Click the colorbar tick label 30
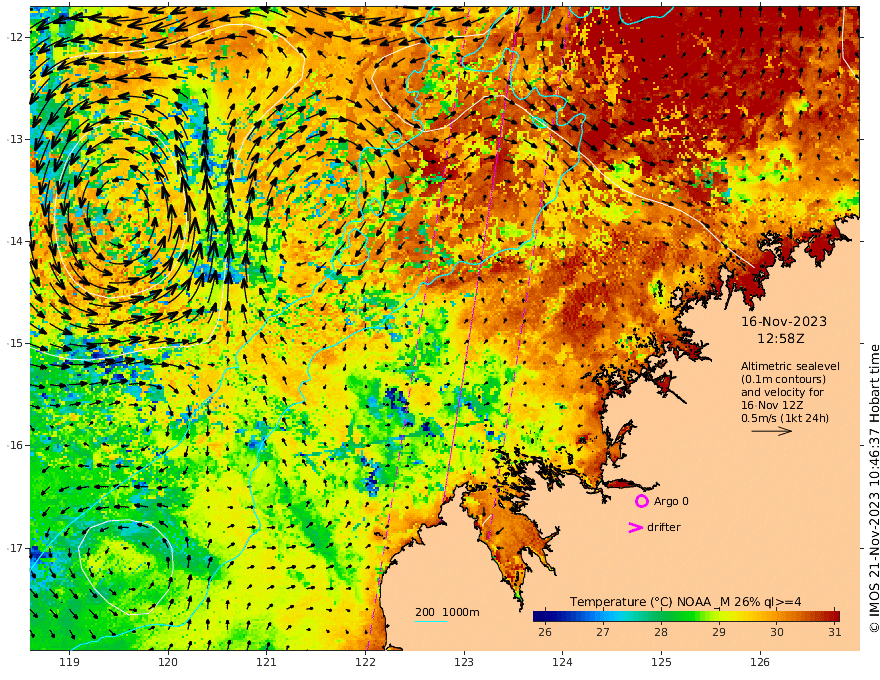This screenshot has width=880, height=680. (x=777, y=632)
